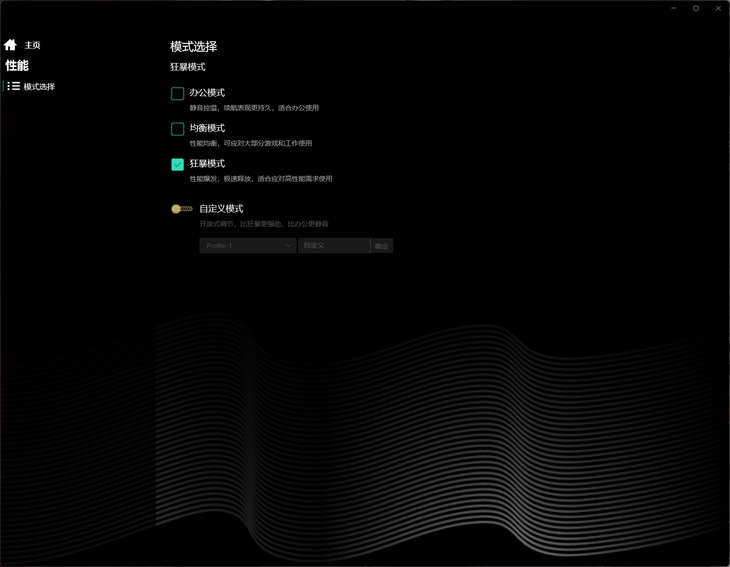
Task: Check the 均衡模式 checkbox
Action: click(177, 129)
